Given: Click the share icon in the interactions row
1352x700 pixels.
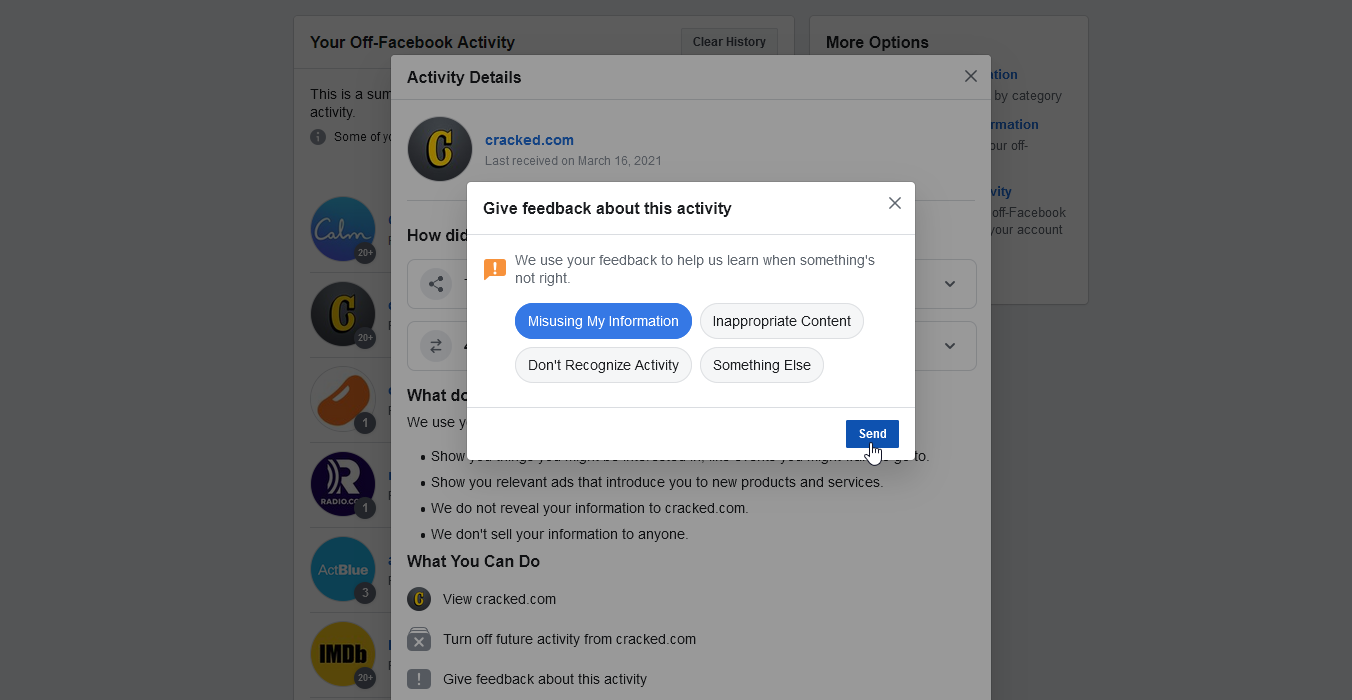Looking at the screenshot, I should (436, 284).
